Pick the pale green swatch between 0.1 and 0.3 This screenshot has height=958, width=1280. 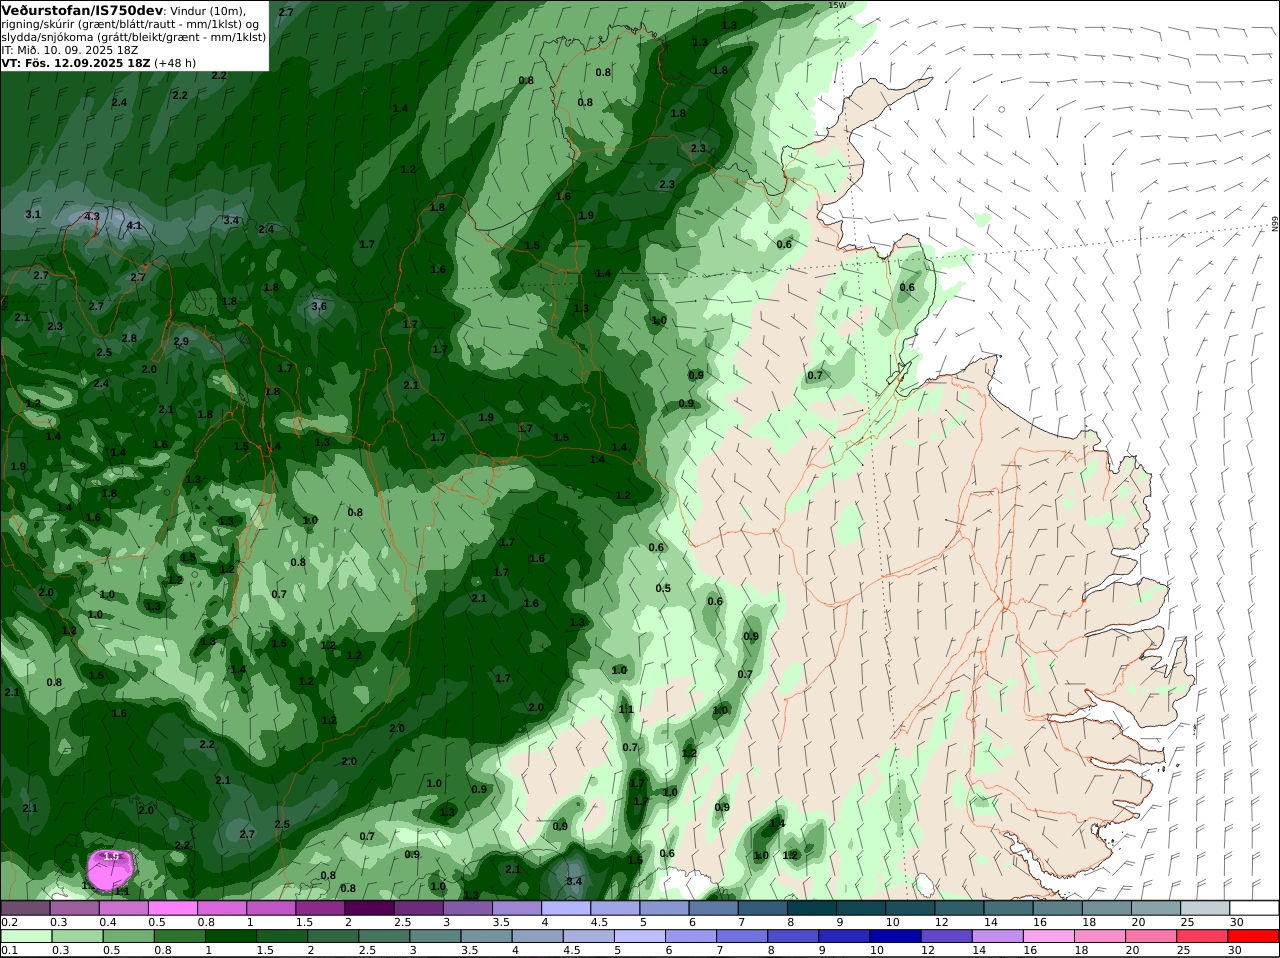pyautogui.click(x=29, y=937)
